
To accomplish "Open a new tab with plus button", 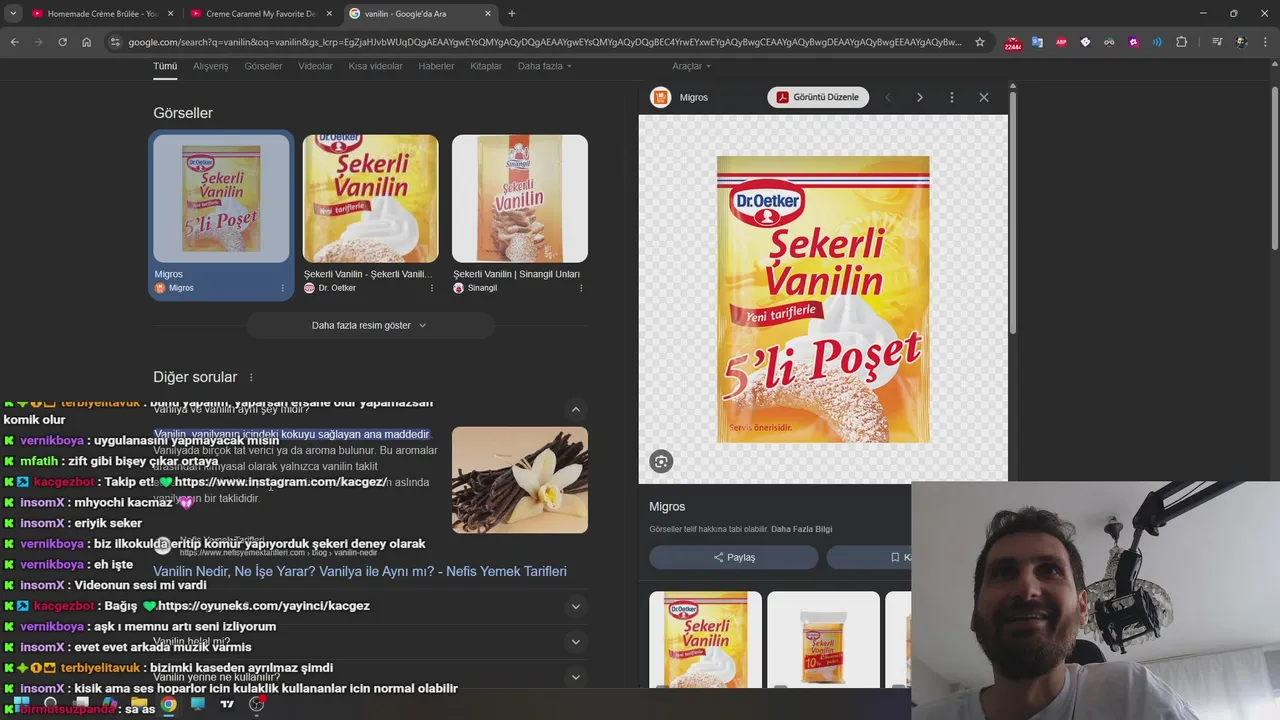I will pyautogui.click(x=512, y=13).
